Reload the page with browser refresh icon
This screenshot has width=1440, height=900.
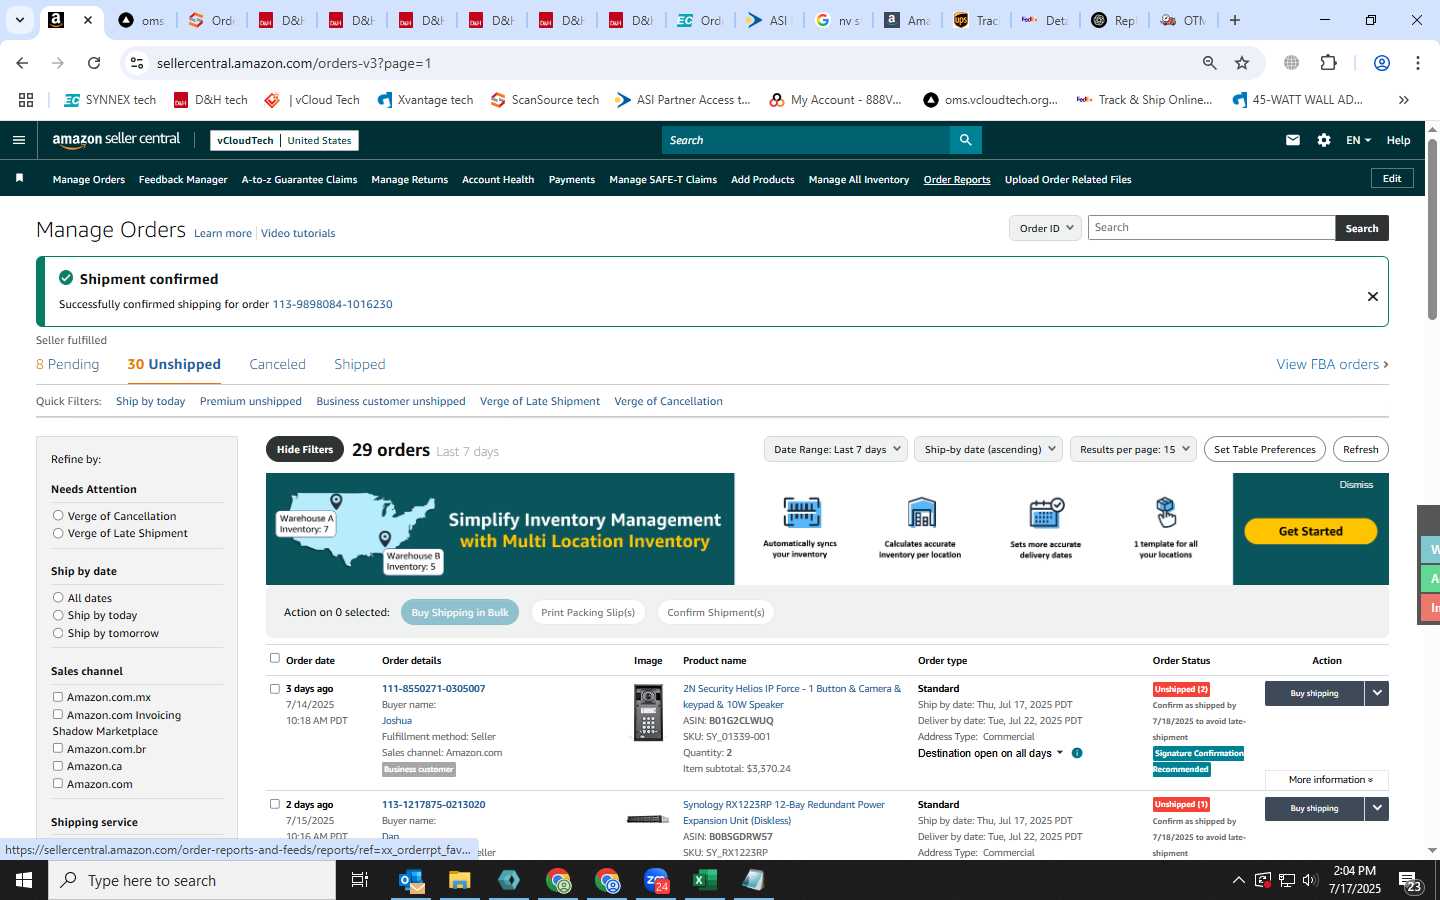[x=94, y=63]
